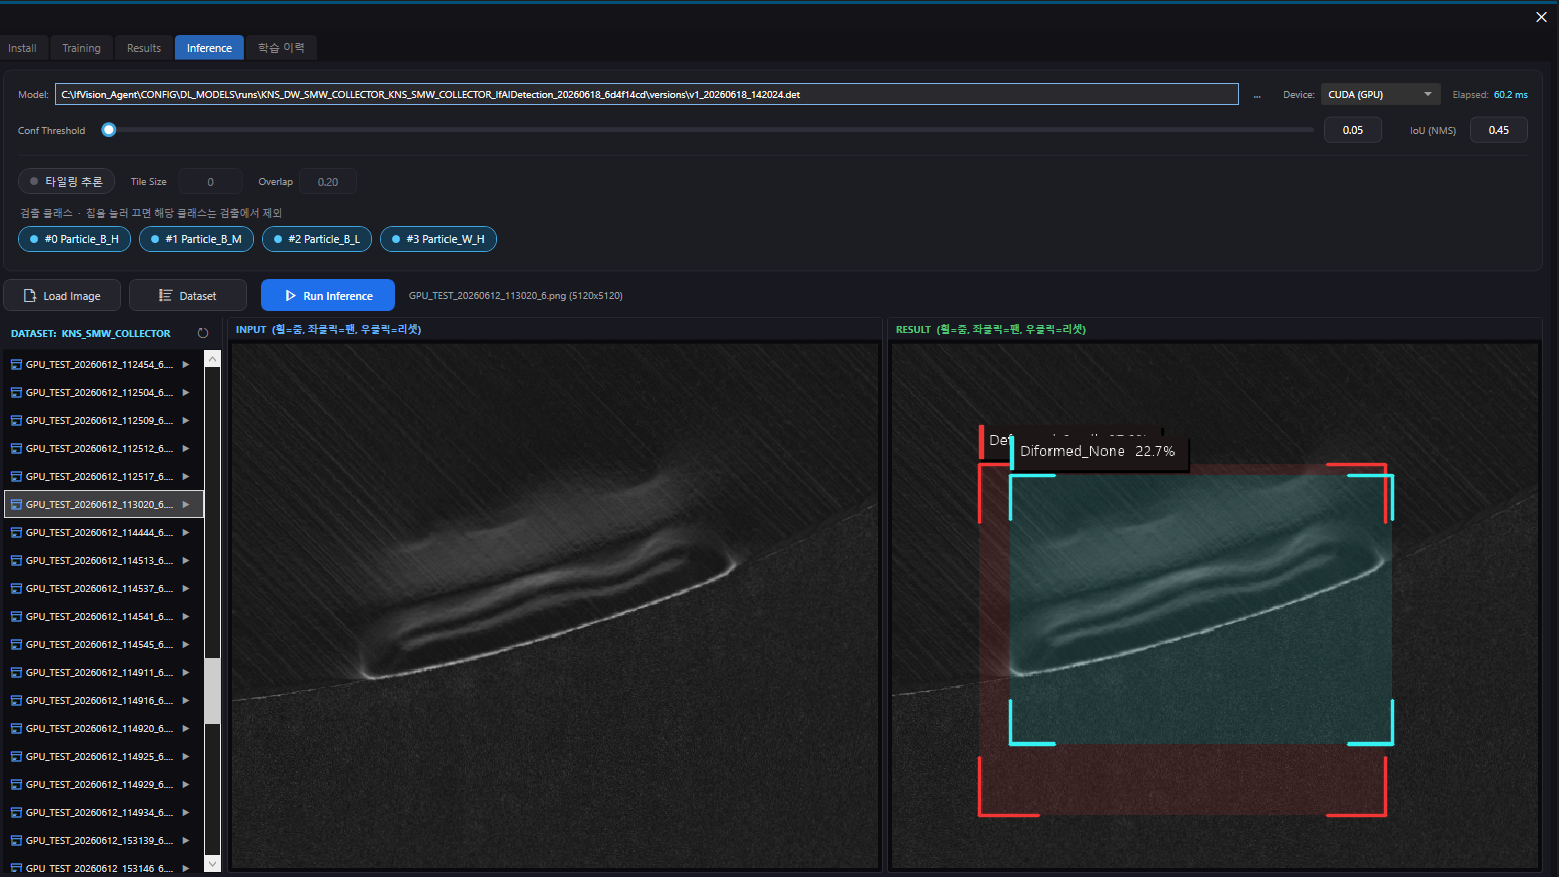Click the Conf Threshold slider handle

pyautogui.click(x=109, y=130)
